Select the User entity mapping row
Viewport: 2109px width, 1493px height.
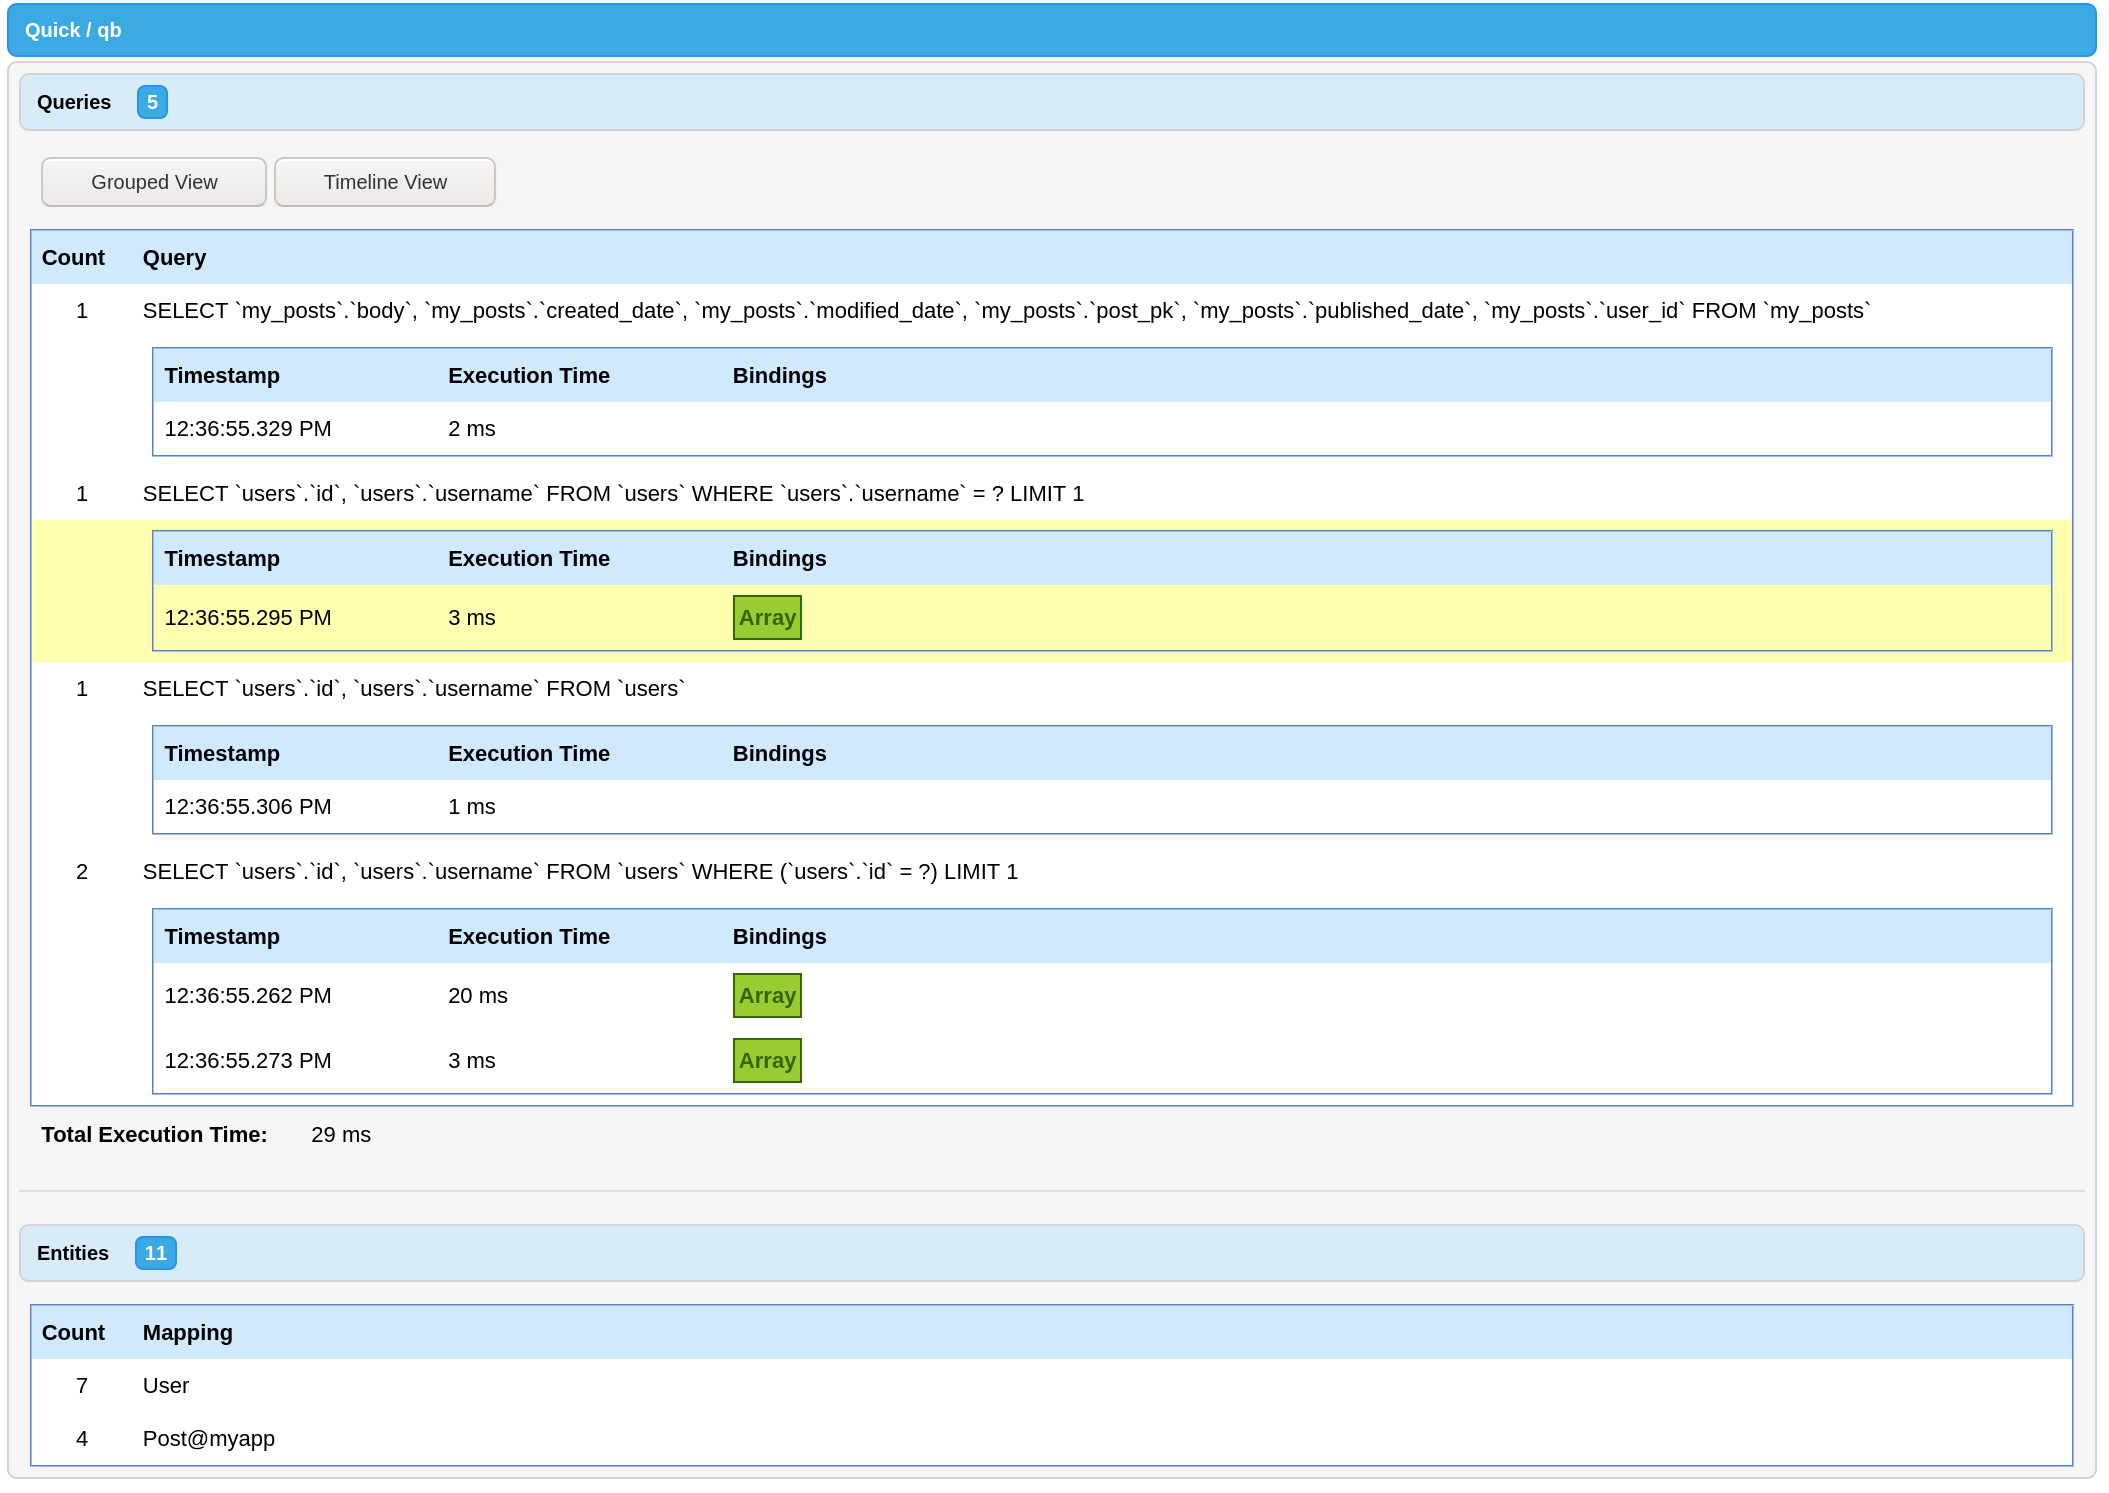(166, 1386)
